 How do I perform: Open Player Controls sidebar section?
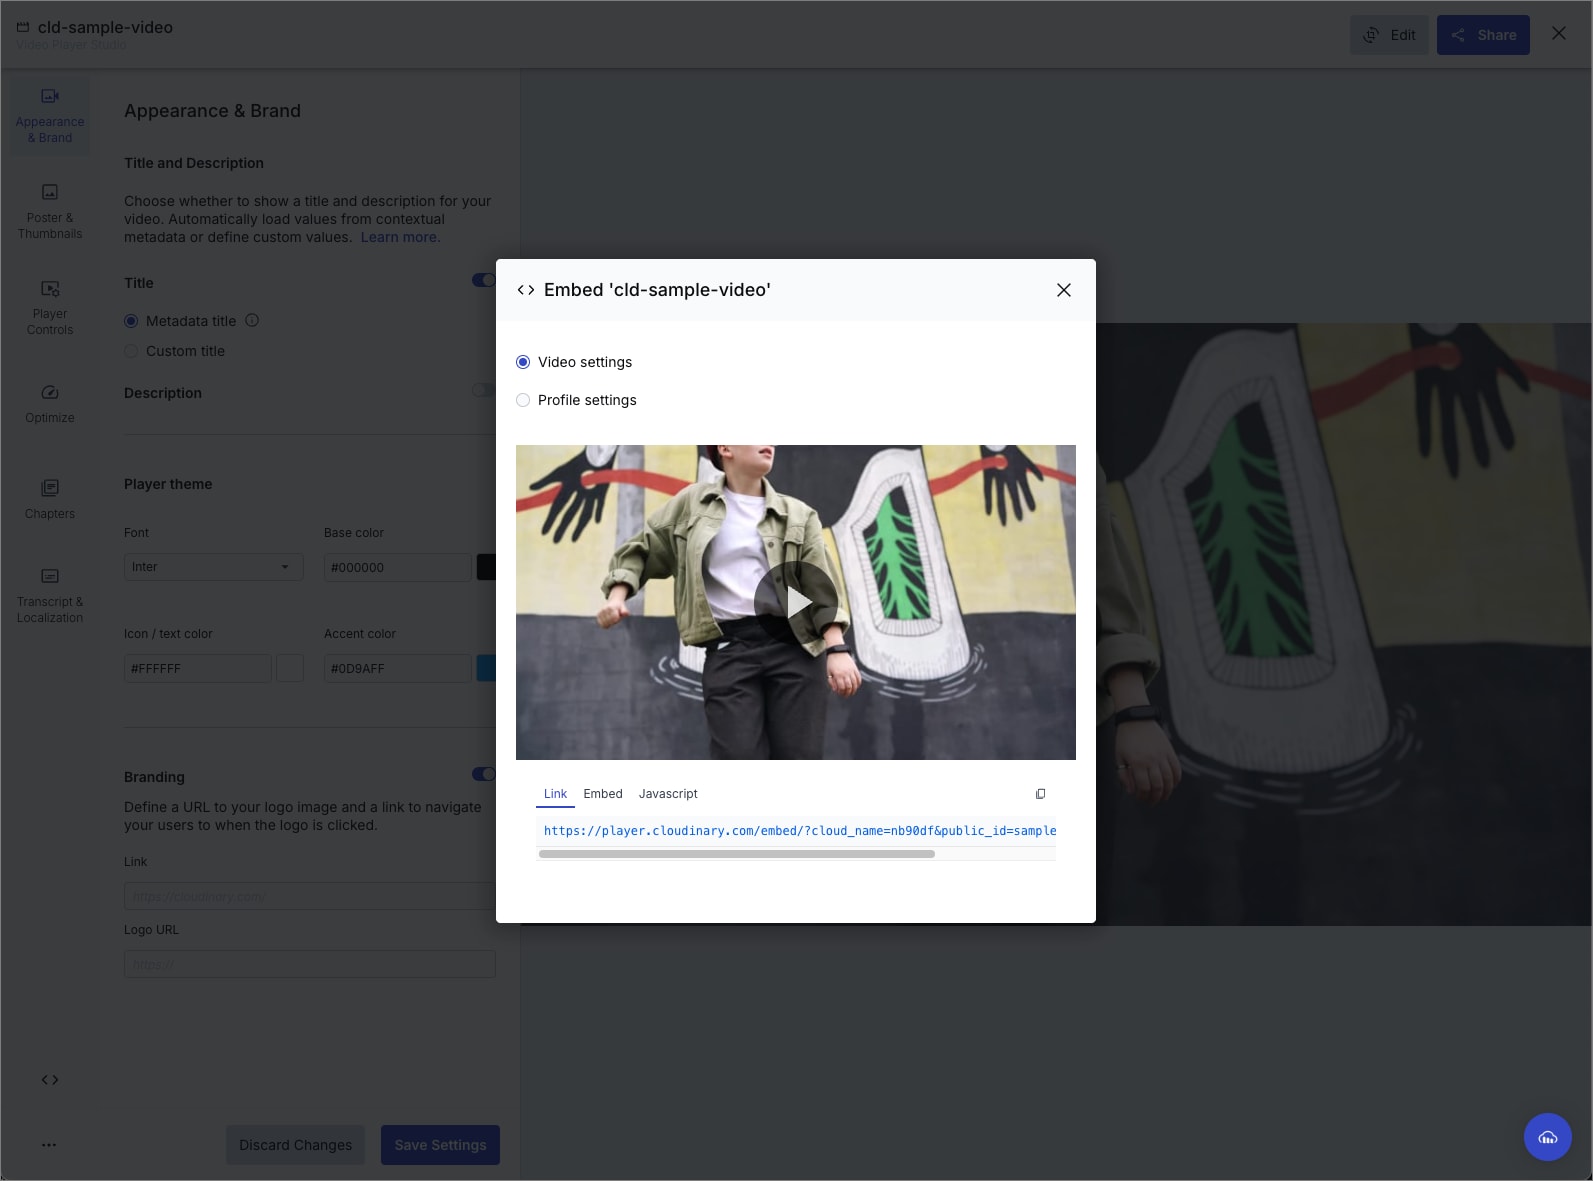pyautogui.click(x=50, y=307)
